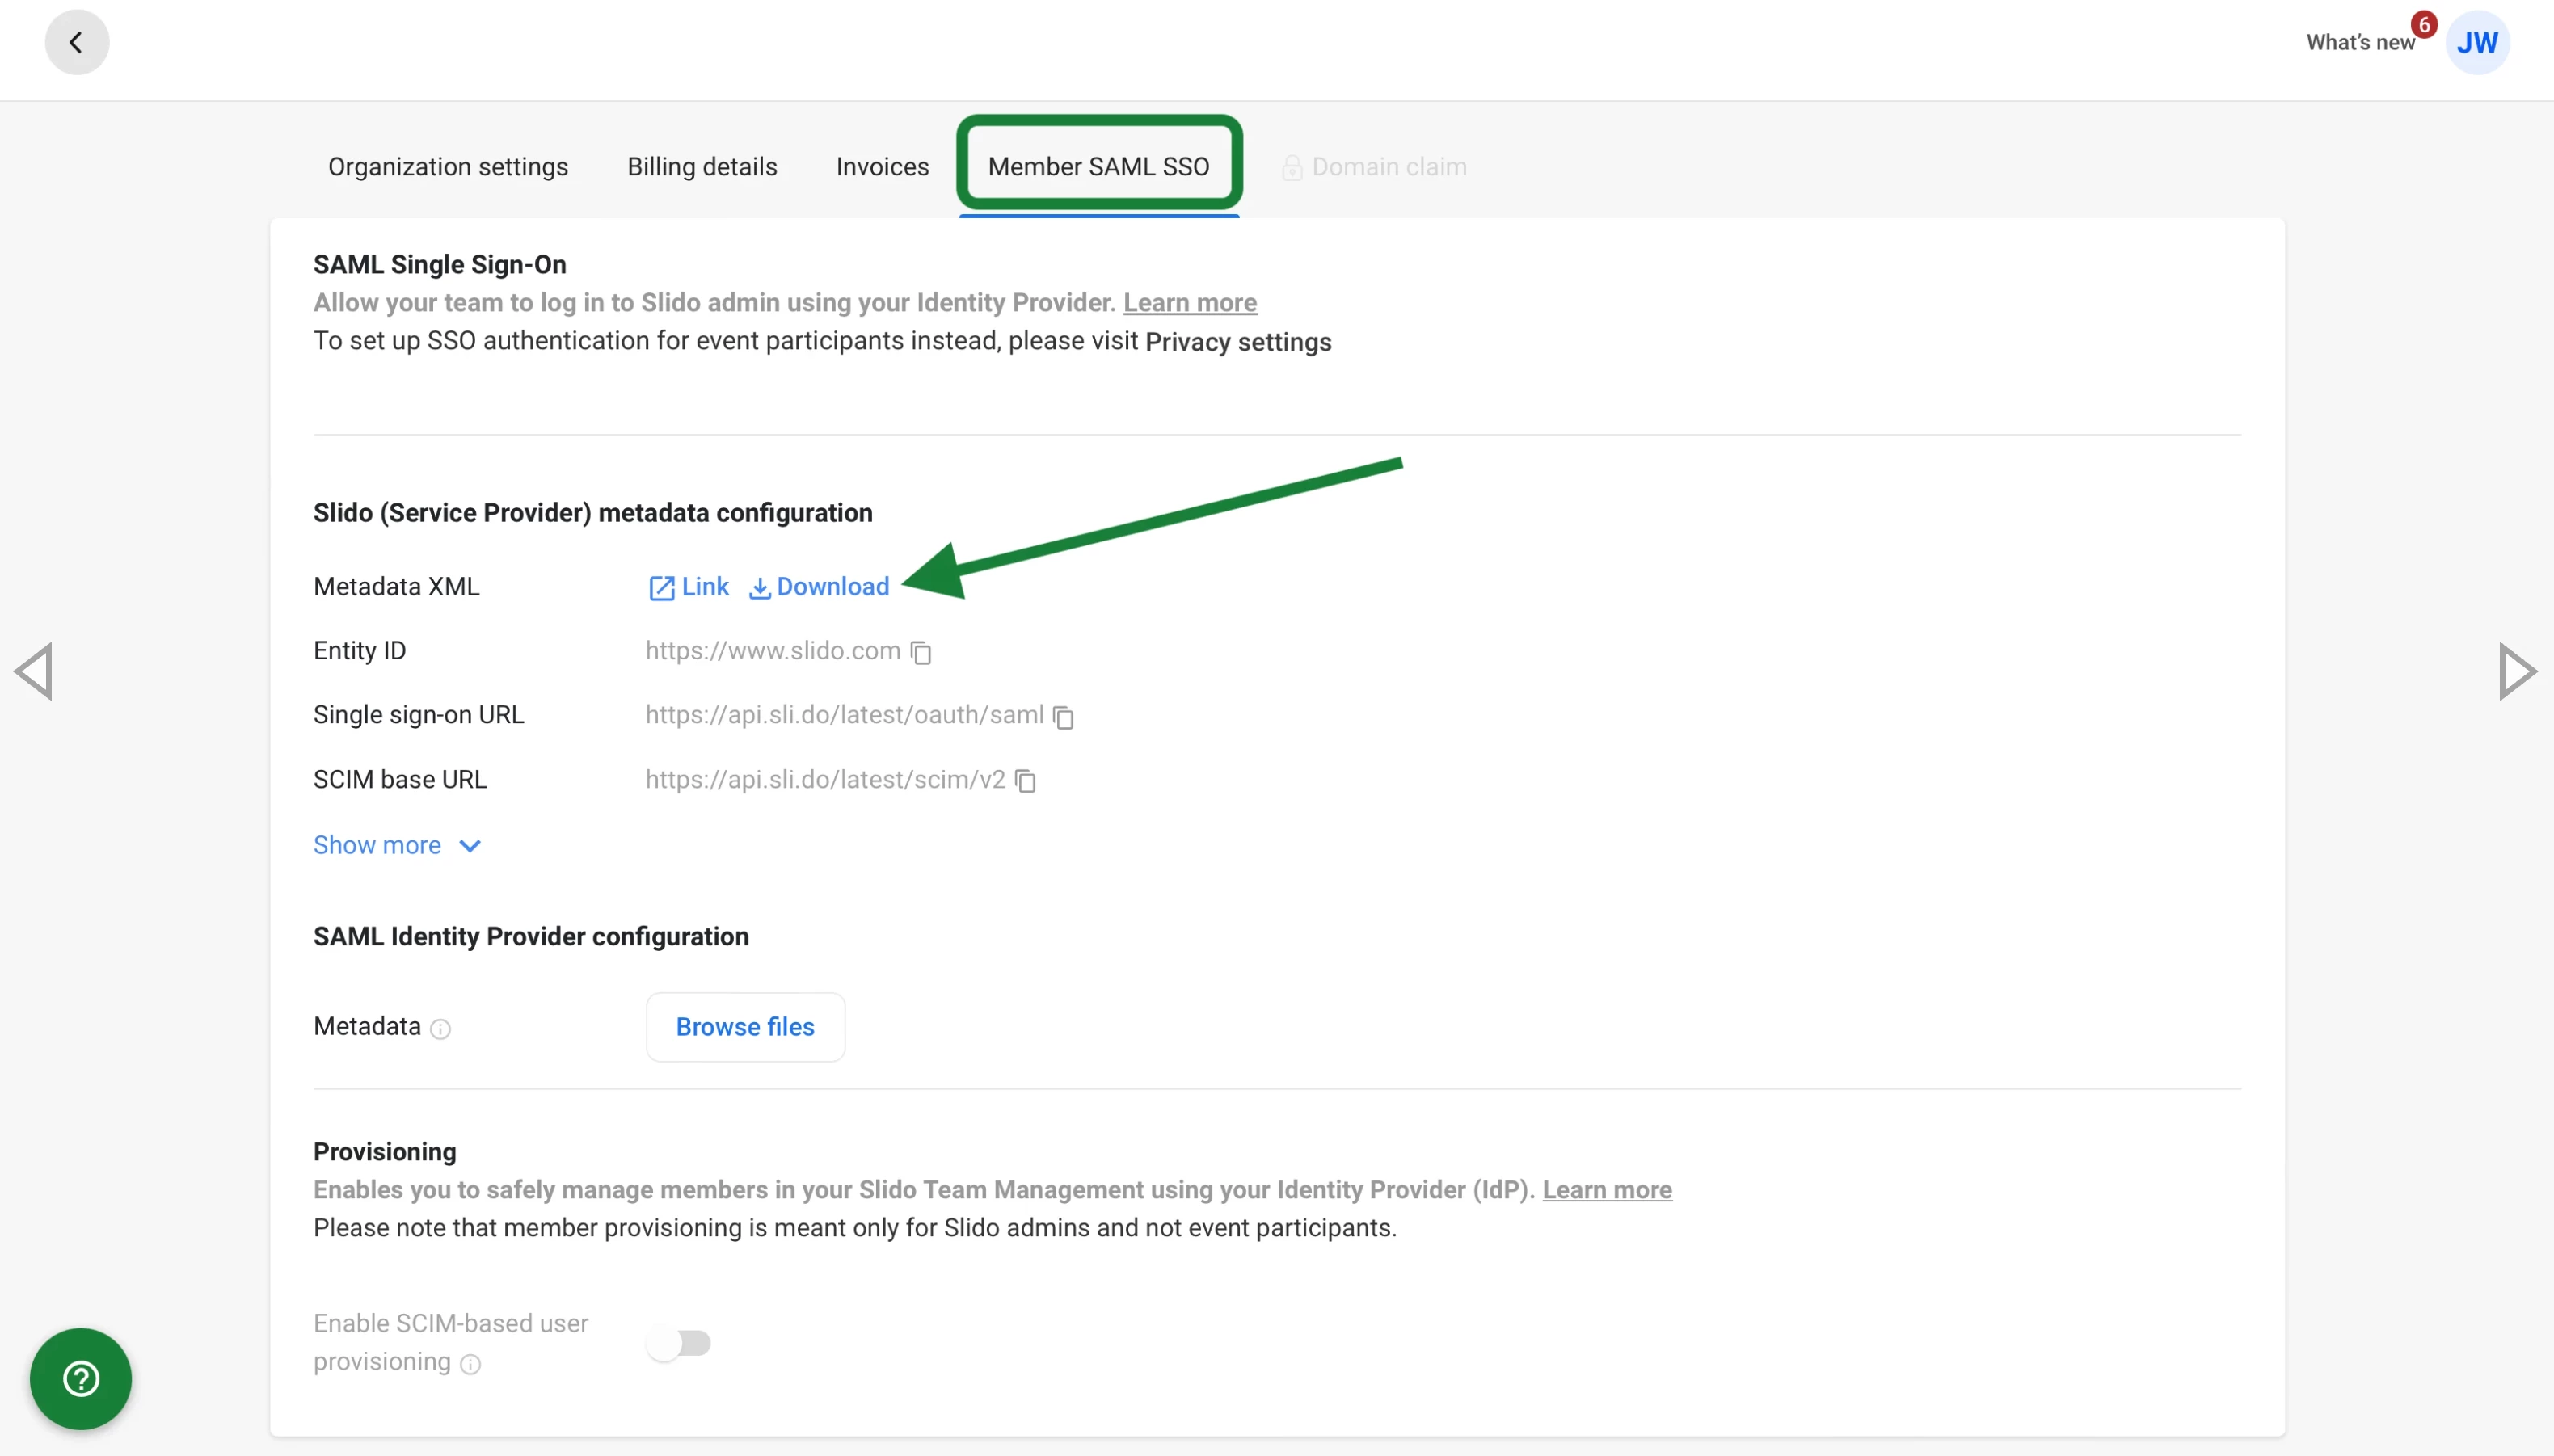Viewport: 2554px width, 1456px height.
Task: Click the SCIM provisioning info icon
Action: pos(470,1364)
